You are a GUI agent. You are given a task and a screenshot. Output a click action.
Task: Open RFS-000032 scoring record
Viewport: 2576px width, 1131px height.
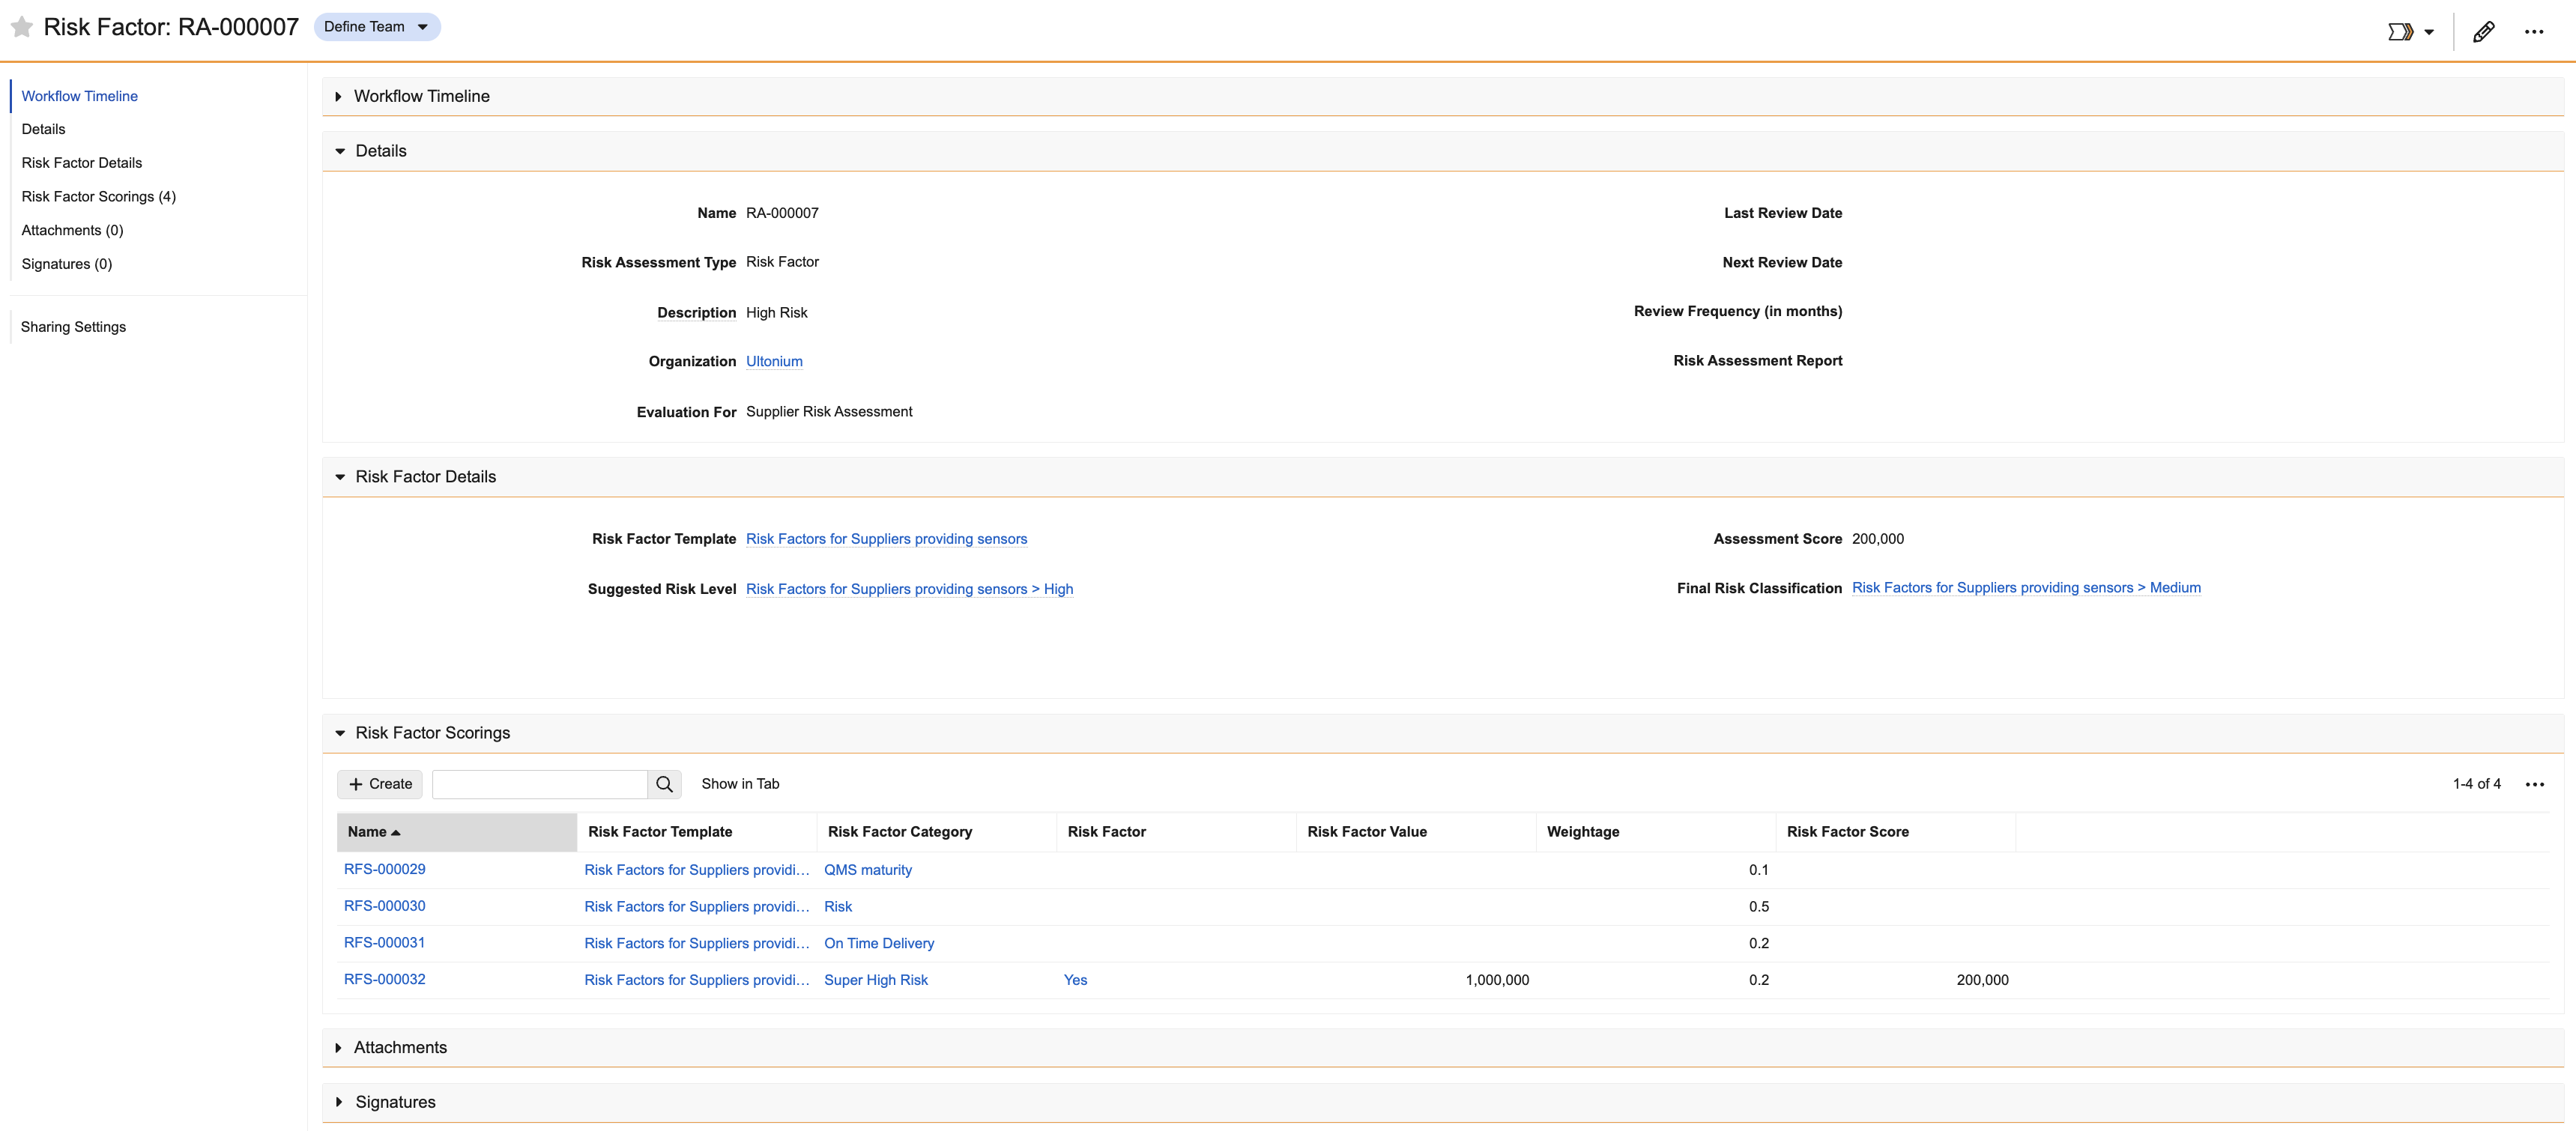coord(384,980)
